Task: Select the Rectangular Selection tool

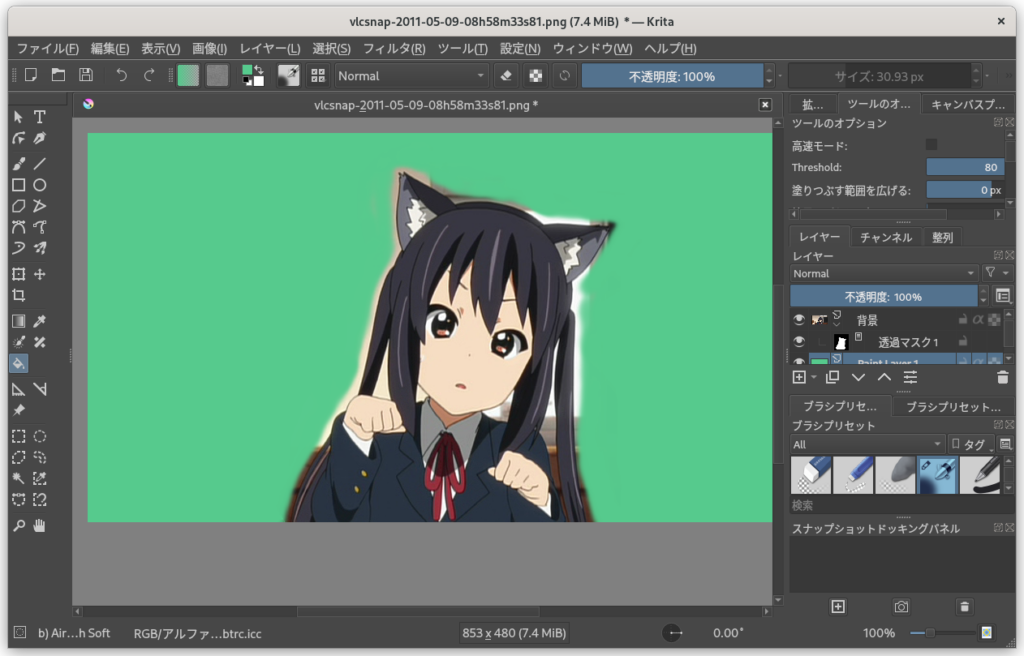Action: click(x=18, y=436)
